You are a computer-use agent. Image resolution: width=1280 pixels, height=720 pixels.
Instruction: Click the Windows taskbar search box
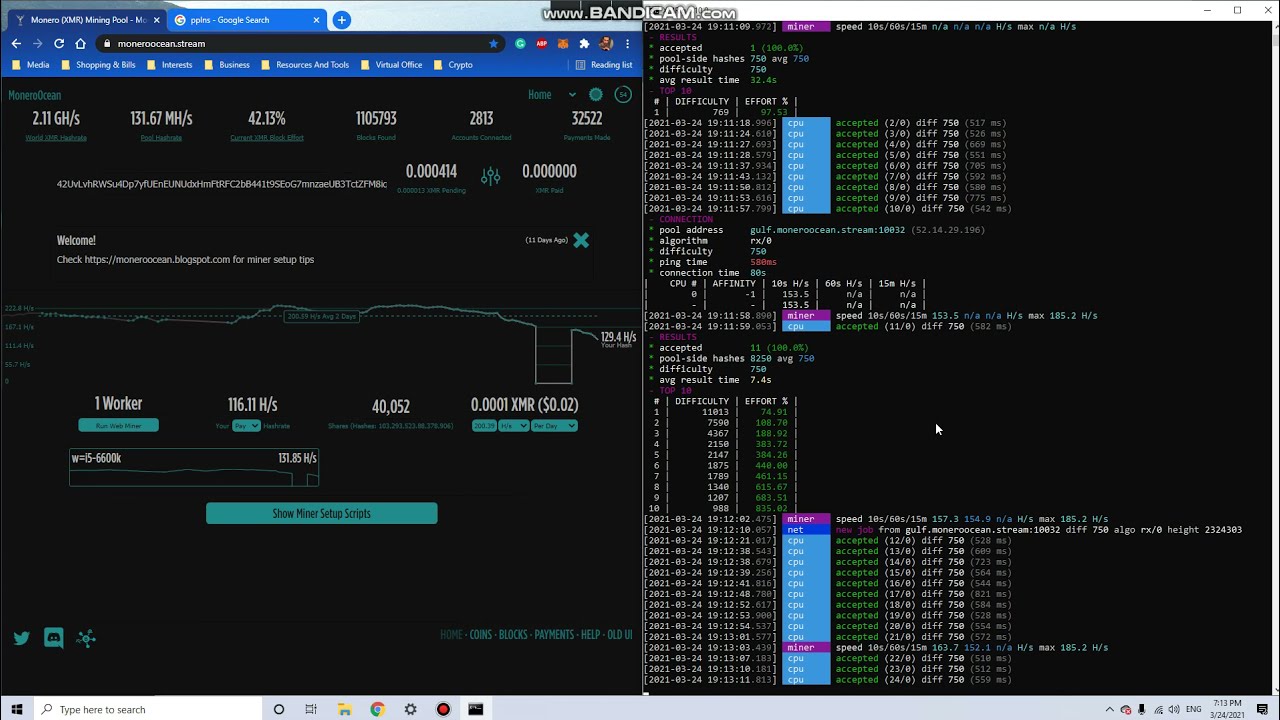[x=147, y=709]
